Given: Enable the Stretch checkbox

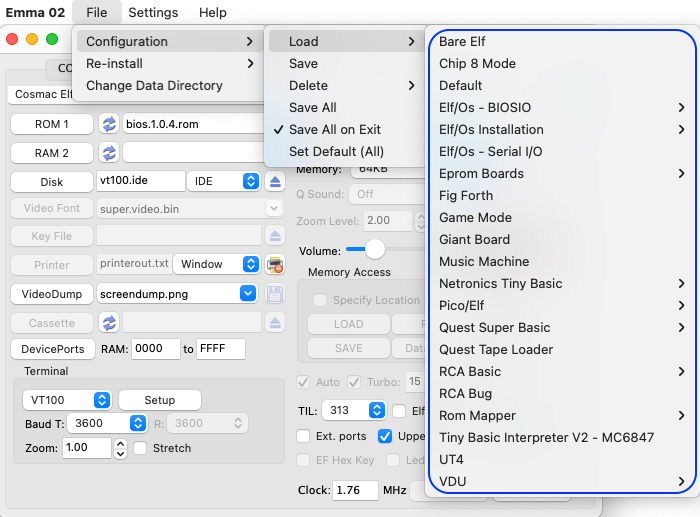Looking at the screenshot, I should [140, 448].
